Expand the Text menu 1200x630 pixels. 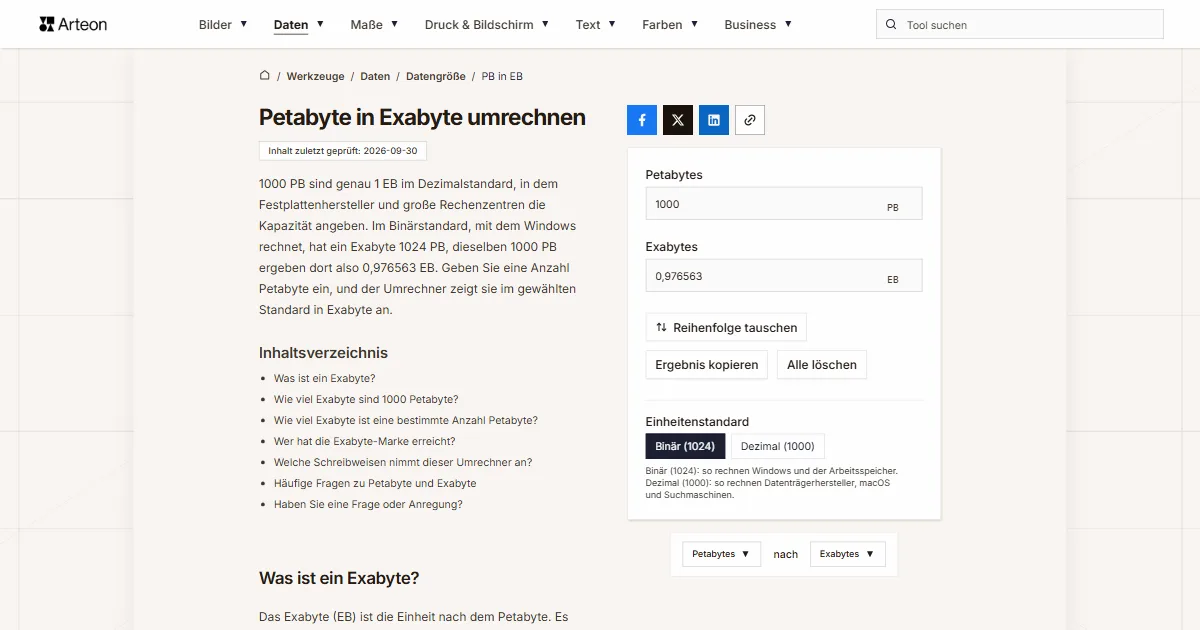click(596, 24)
